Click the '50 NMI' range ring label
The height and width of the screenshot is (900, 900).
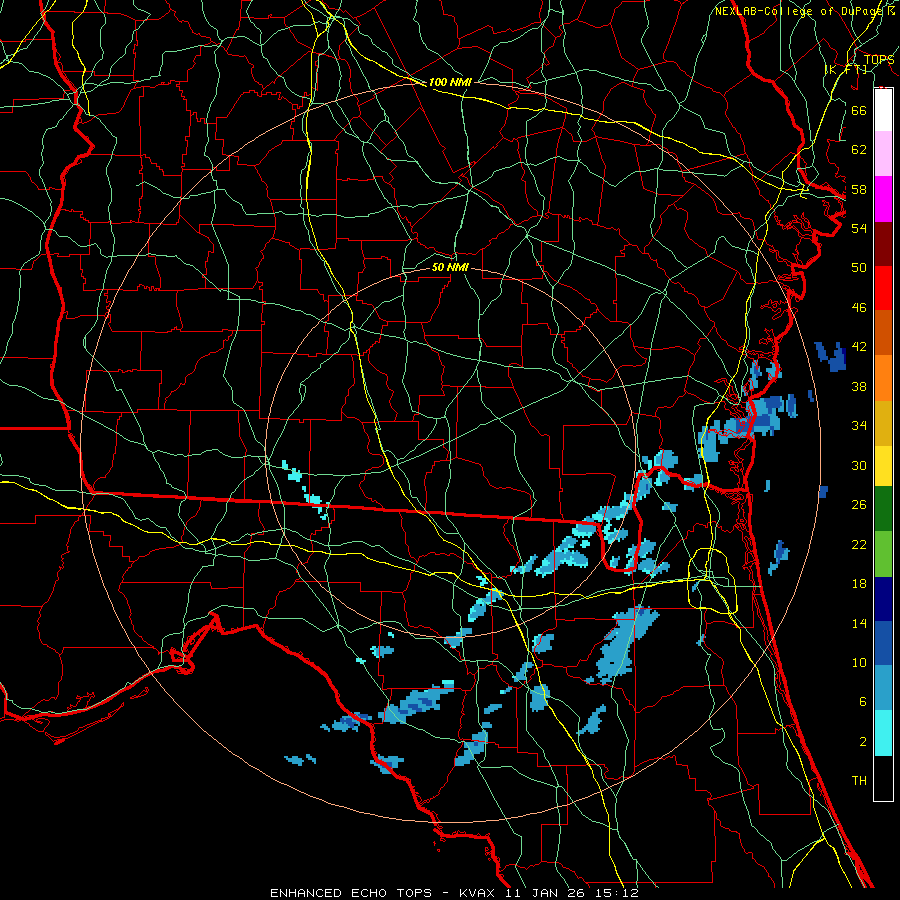450,267
